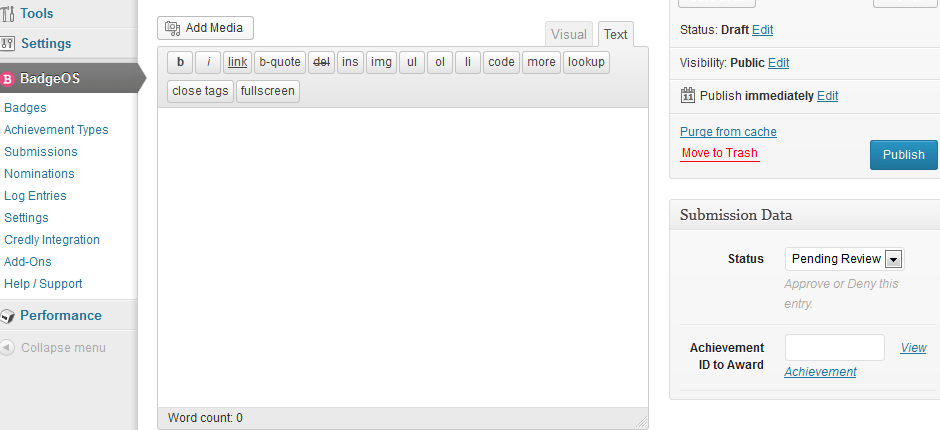Image resolution: width=940 pixels, height=430 pixels.
Task: Click the Tools menu icon
Action: tap(7, 13)
